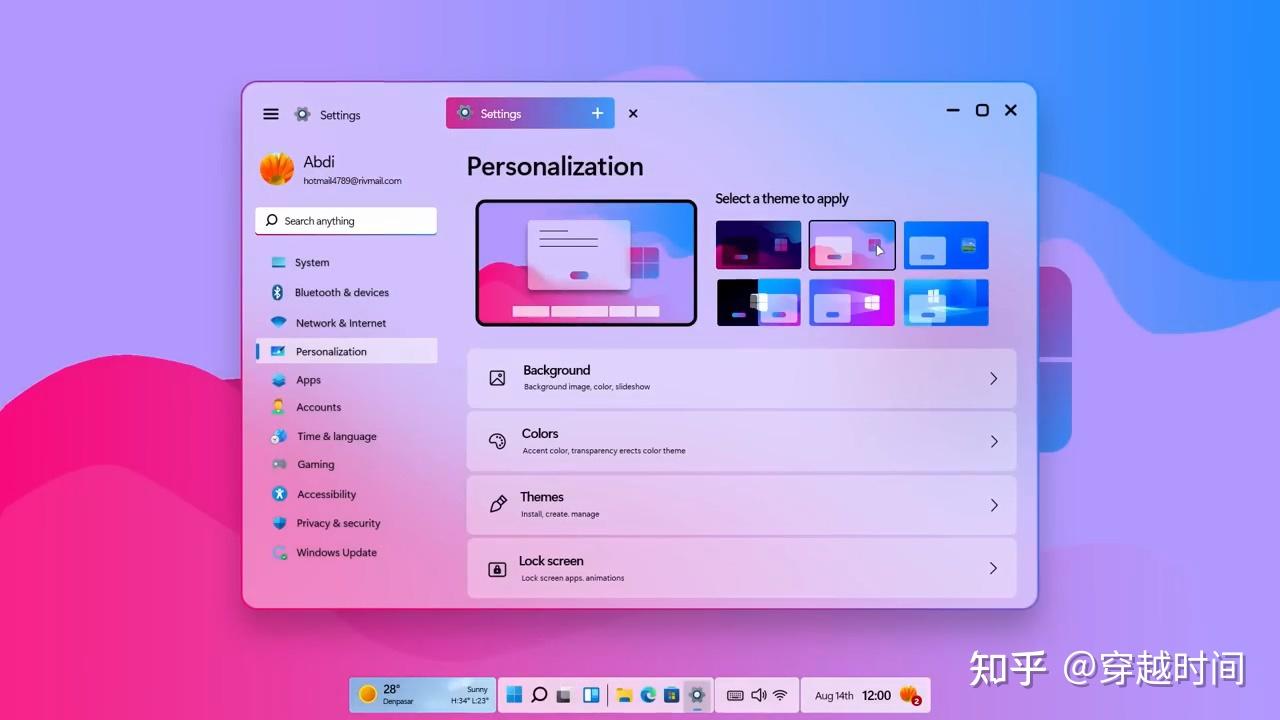Viewport: 1280px width, 720px height.
Task: Toggle the Accessibility setting row
Action: (327, 493)
